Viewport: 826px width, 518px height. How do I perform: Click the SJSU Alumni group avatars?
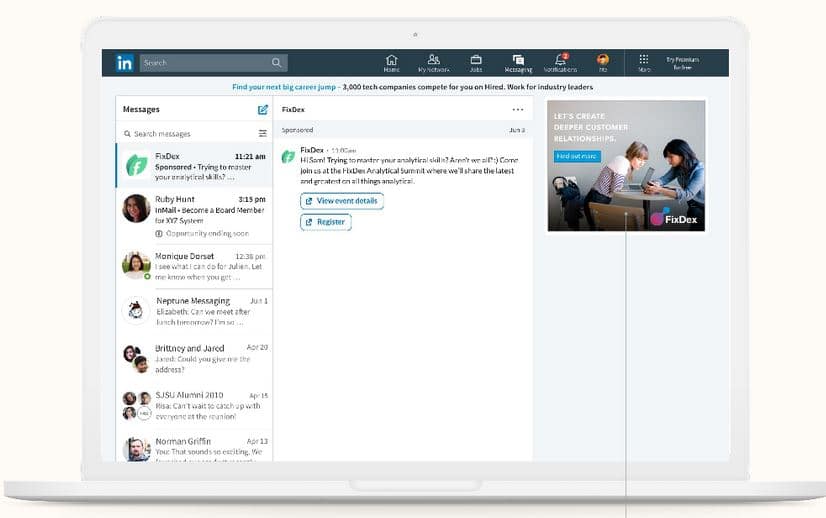136,405
